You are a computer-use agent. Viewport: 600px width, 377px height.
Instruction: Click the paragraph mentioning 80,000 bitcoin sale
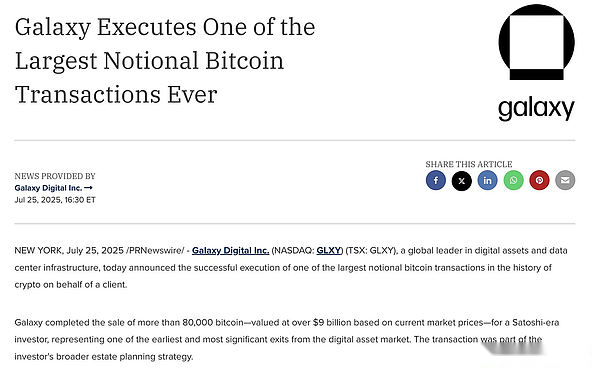coord(287,339)
